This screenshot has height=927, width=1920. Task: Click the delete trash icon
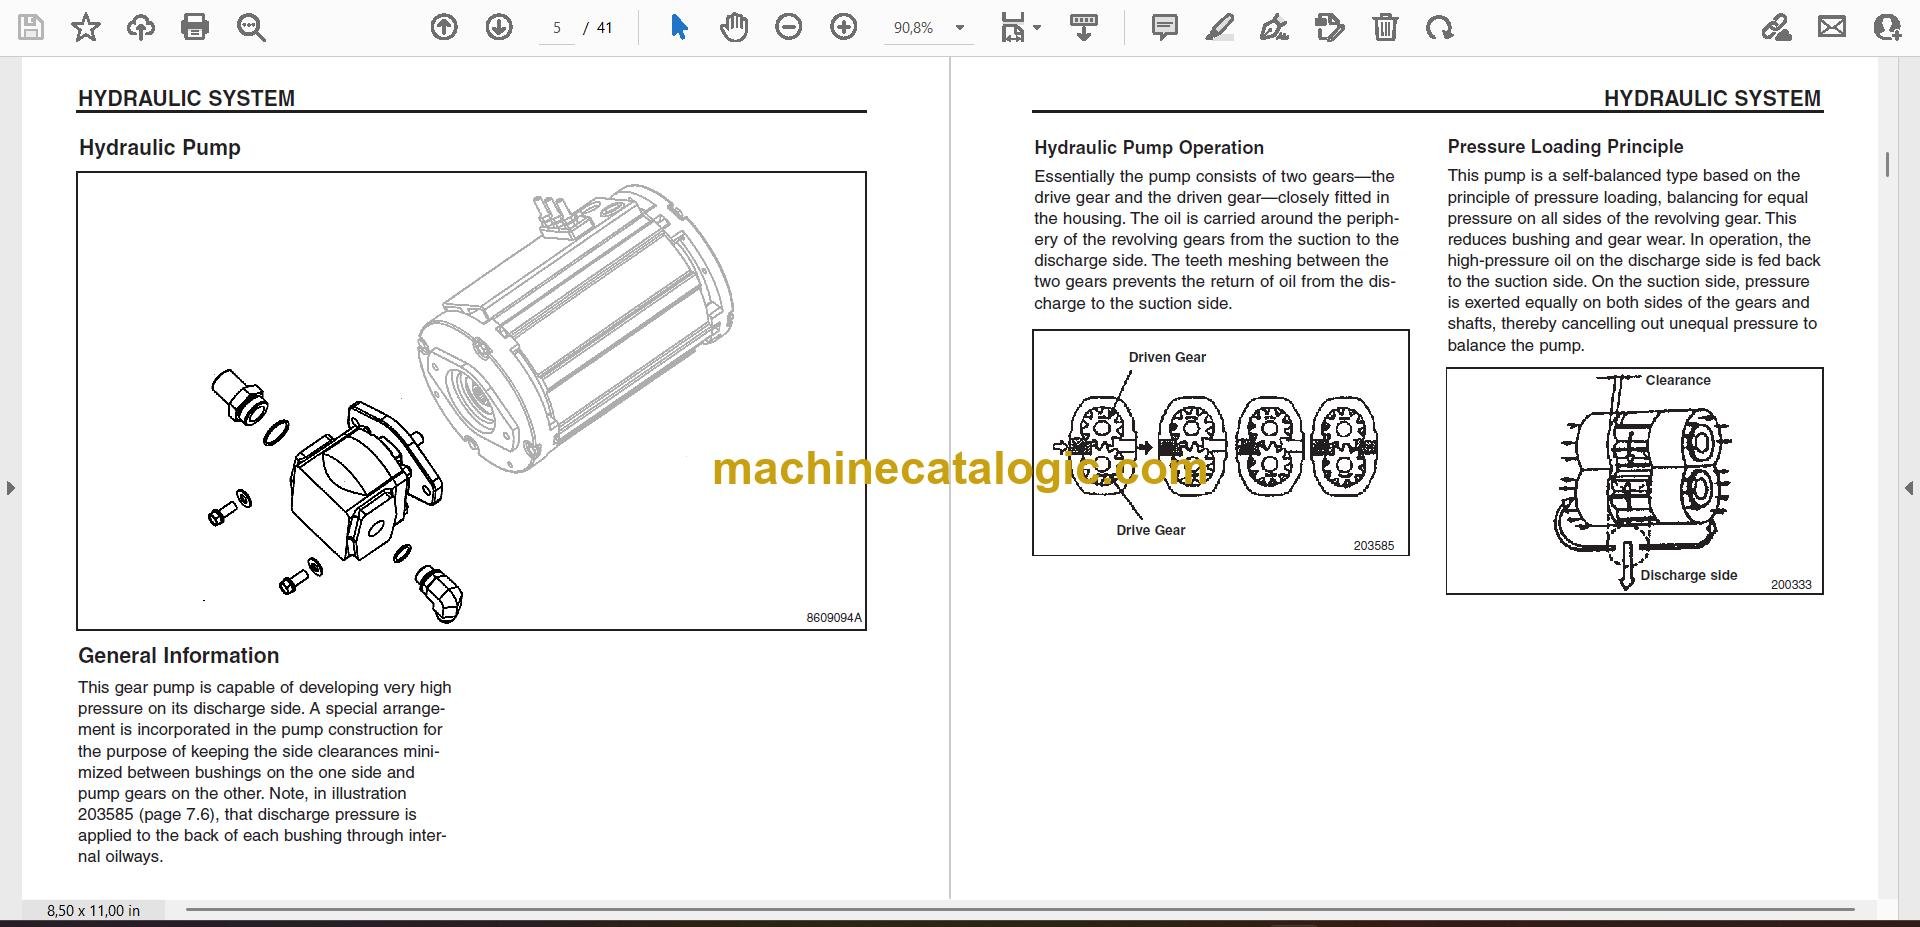pos(1385,27)
